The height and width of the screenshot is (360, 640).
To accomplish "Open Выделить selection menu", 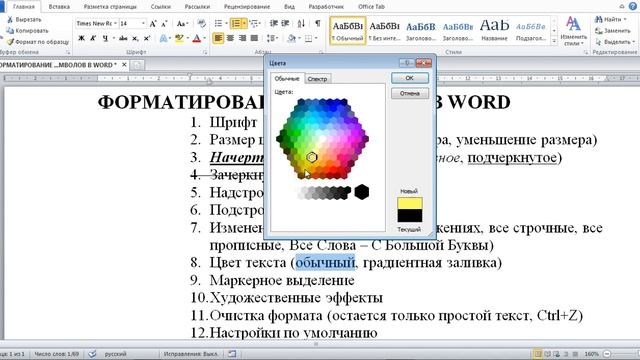I will click(x=615, y=42).
